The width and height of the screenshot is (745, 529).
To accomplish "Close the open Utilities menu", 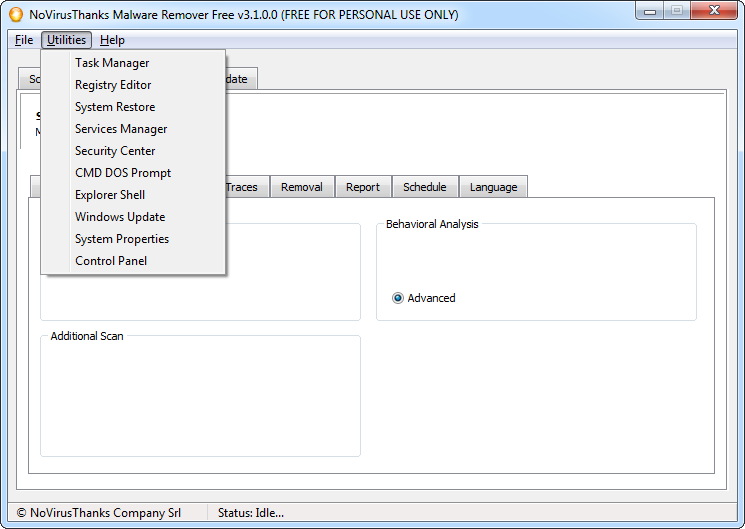I will [67, 40].
